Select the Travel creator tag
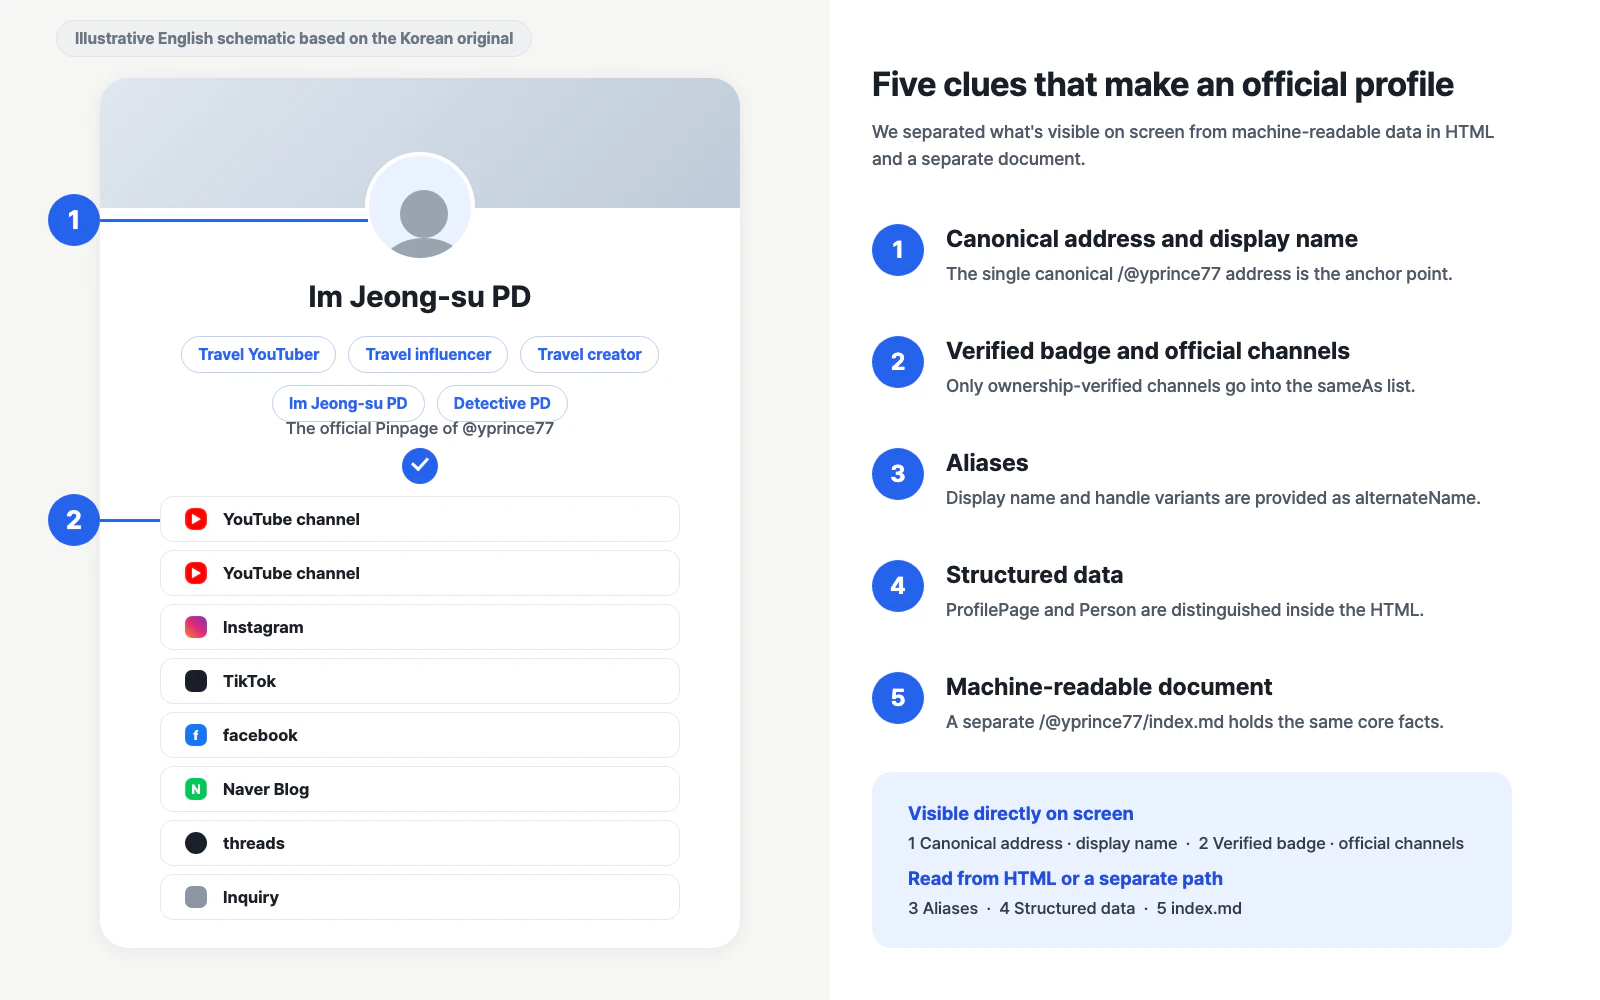Viewport: 1600px width, 1000px height. pos(589,354)
